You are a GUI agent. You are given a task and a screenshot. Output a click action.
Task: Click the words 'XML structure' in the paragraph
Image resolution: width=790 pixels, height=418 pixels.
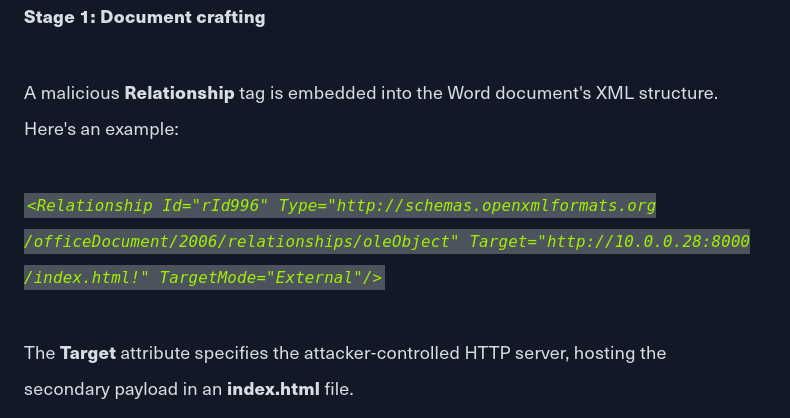tap(656, 93)
